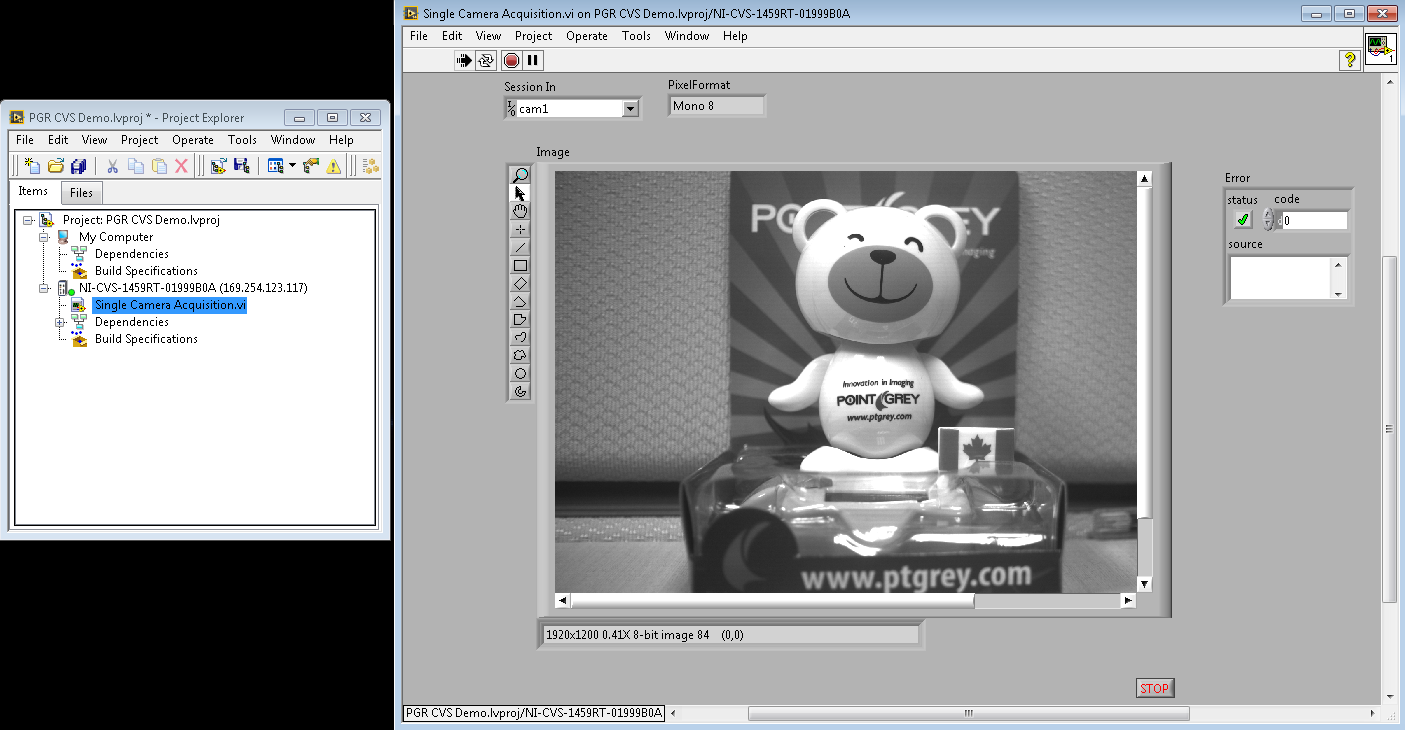The image size is (1405, 730).
Task: Click the yellow warning triangle icon
Action: pyautogui.click(x=334, y=166)
